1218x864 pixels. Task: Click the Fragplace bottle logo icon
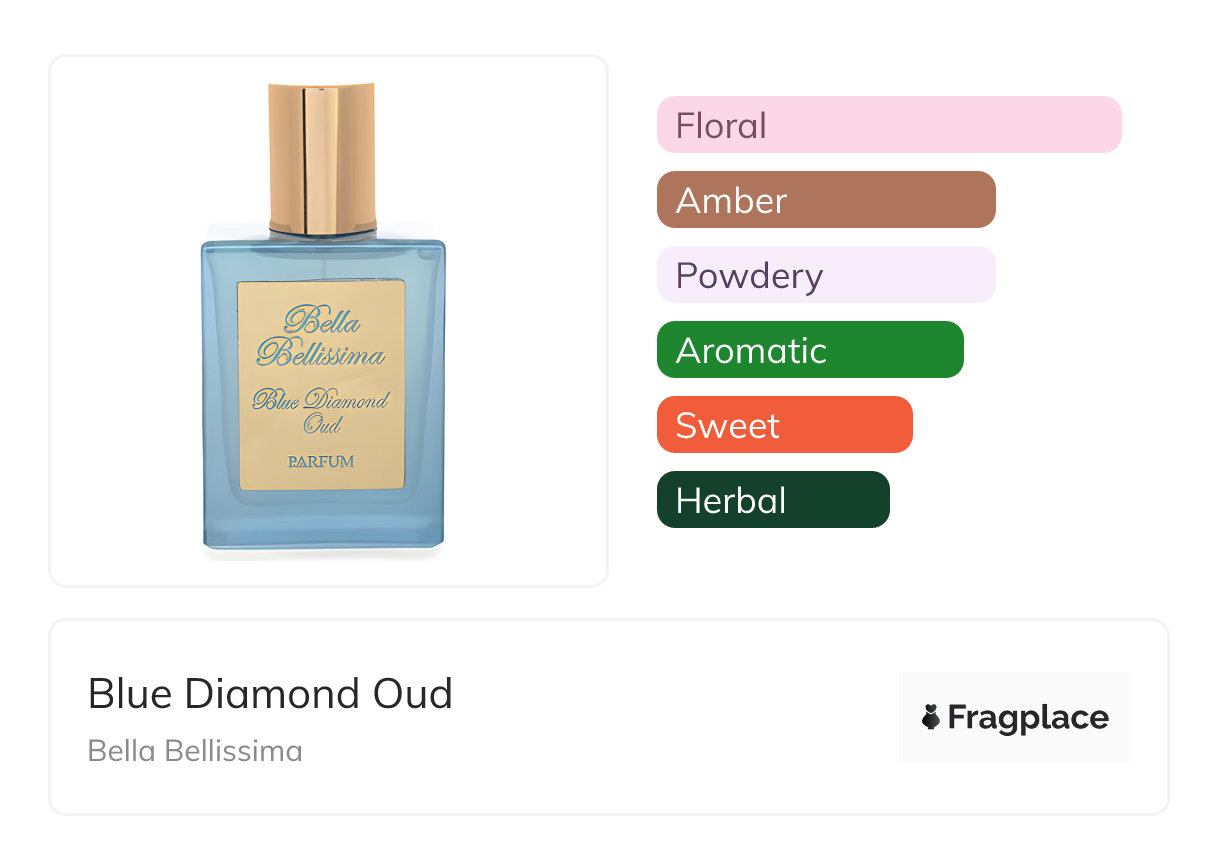(931, 718)
